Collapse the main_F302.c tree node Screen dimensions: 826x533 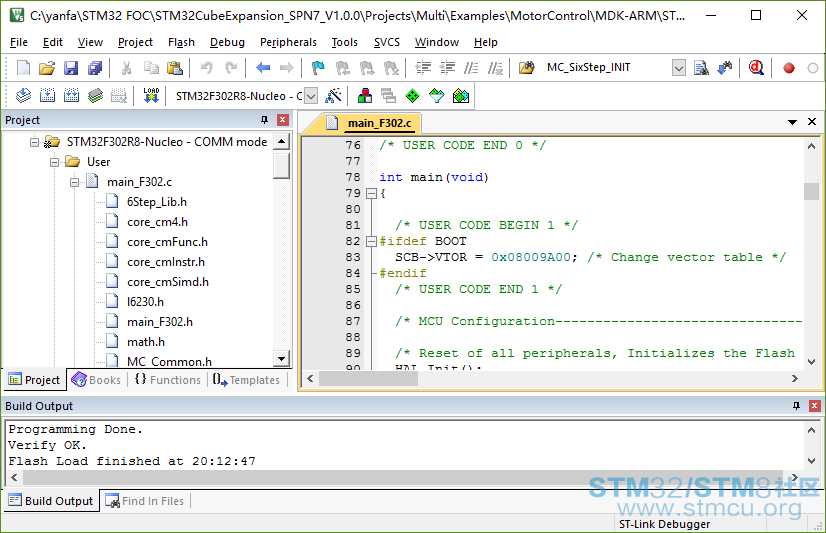pos(74,182)
